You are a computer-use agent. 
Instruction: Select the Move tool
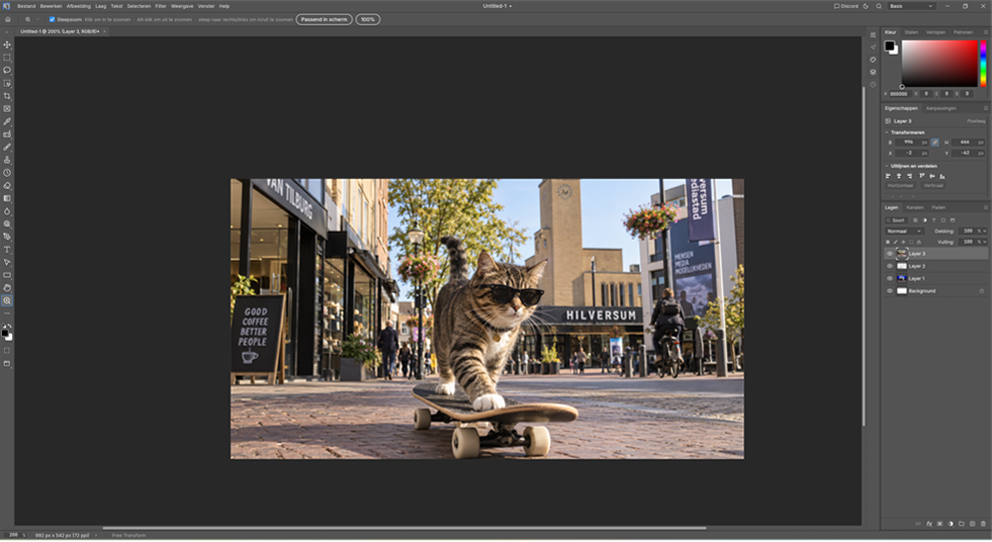click(x=7, y=45)
